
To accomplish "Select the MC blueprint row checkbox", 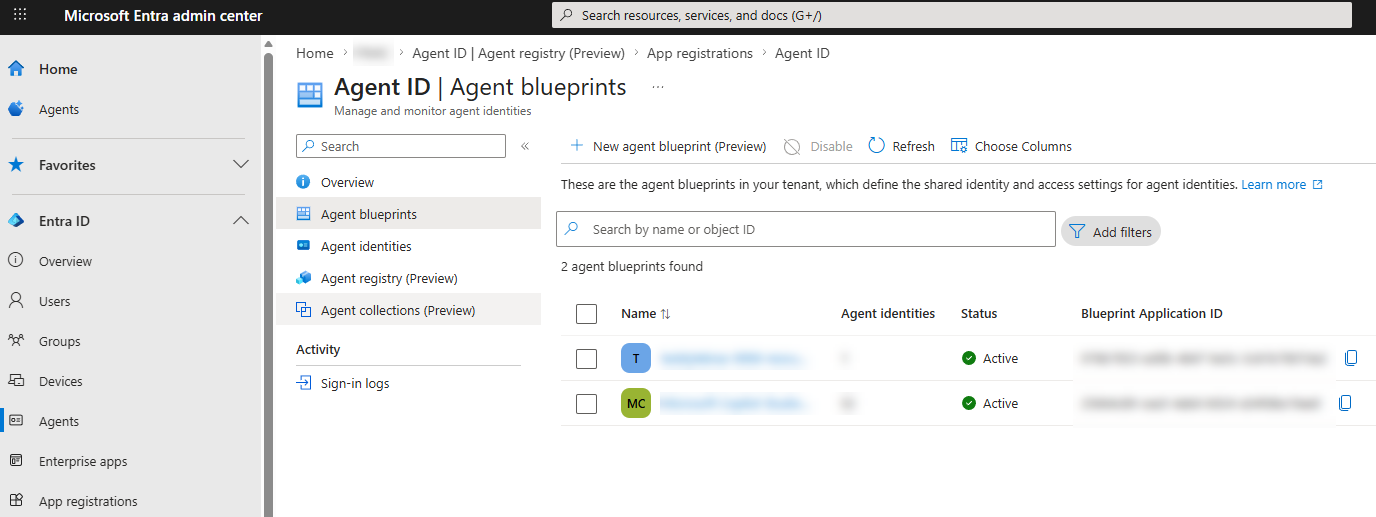I will point(587,403).
